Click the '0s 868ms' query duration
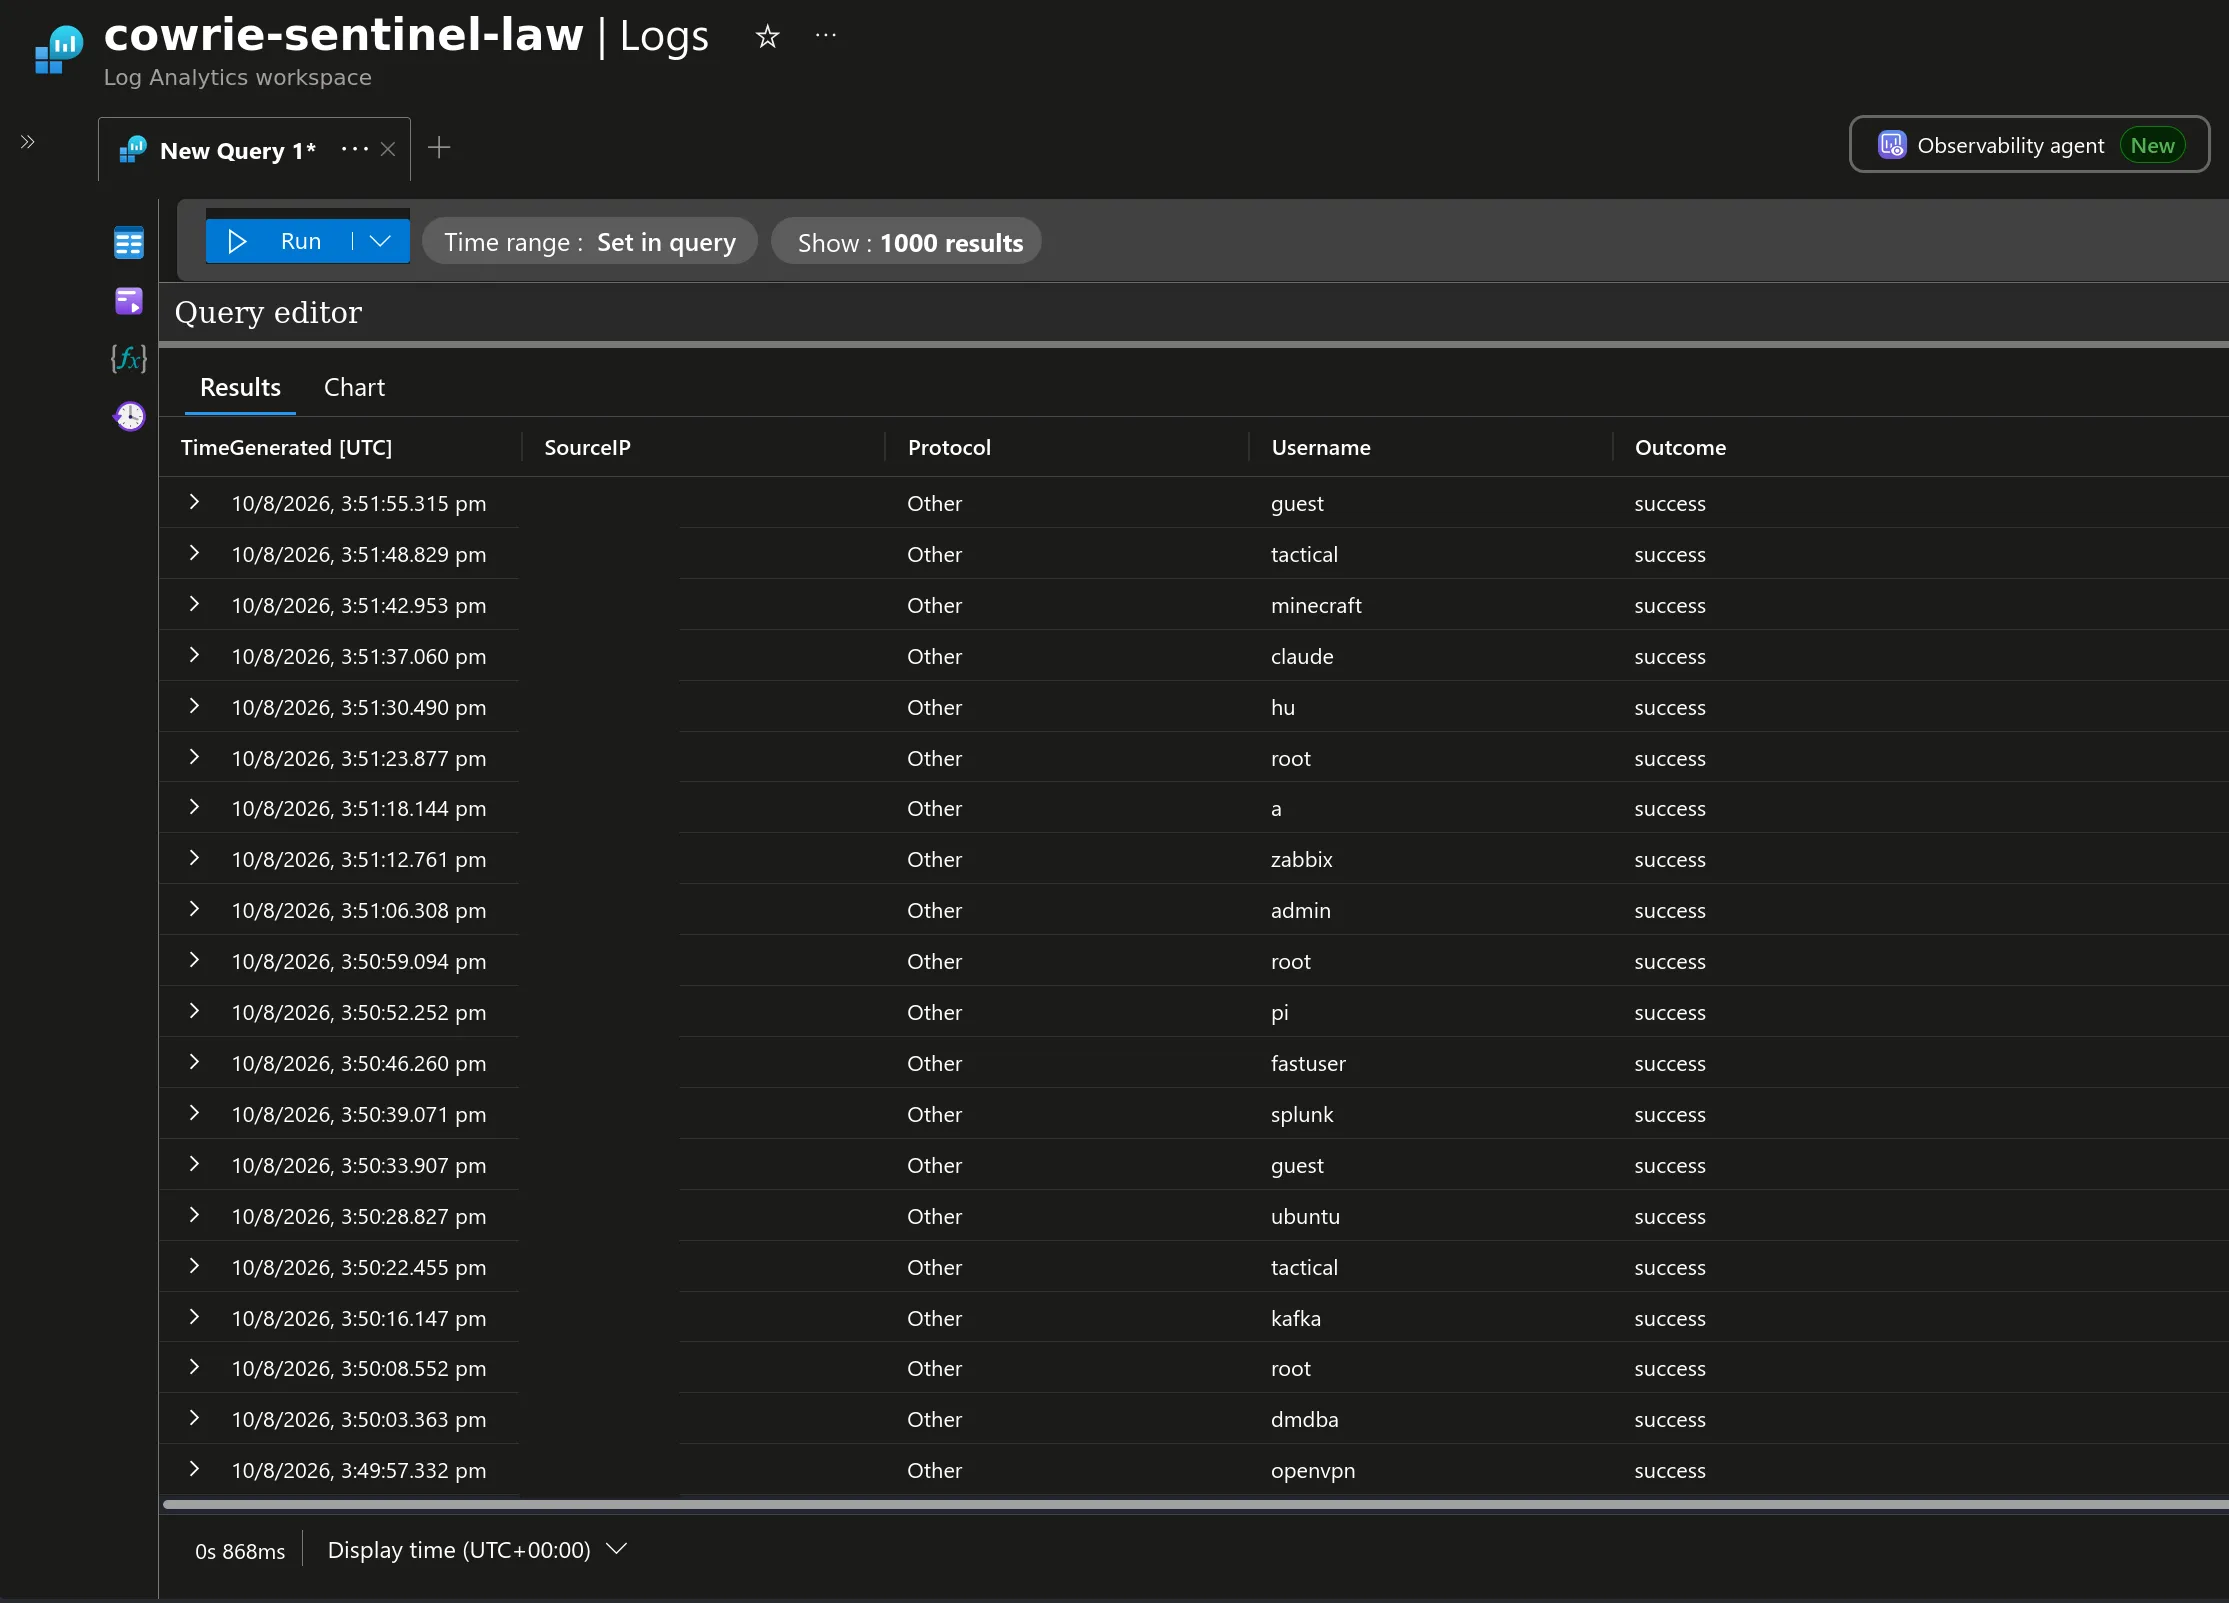Viewport: 2229px width, 1603px height. pos(240,1551)
